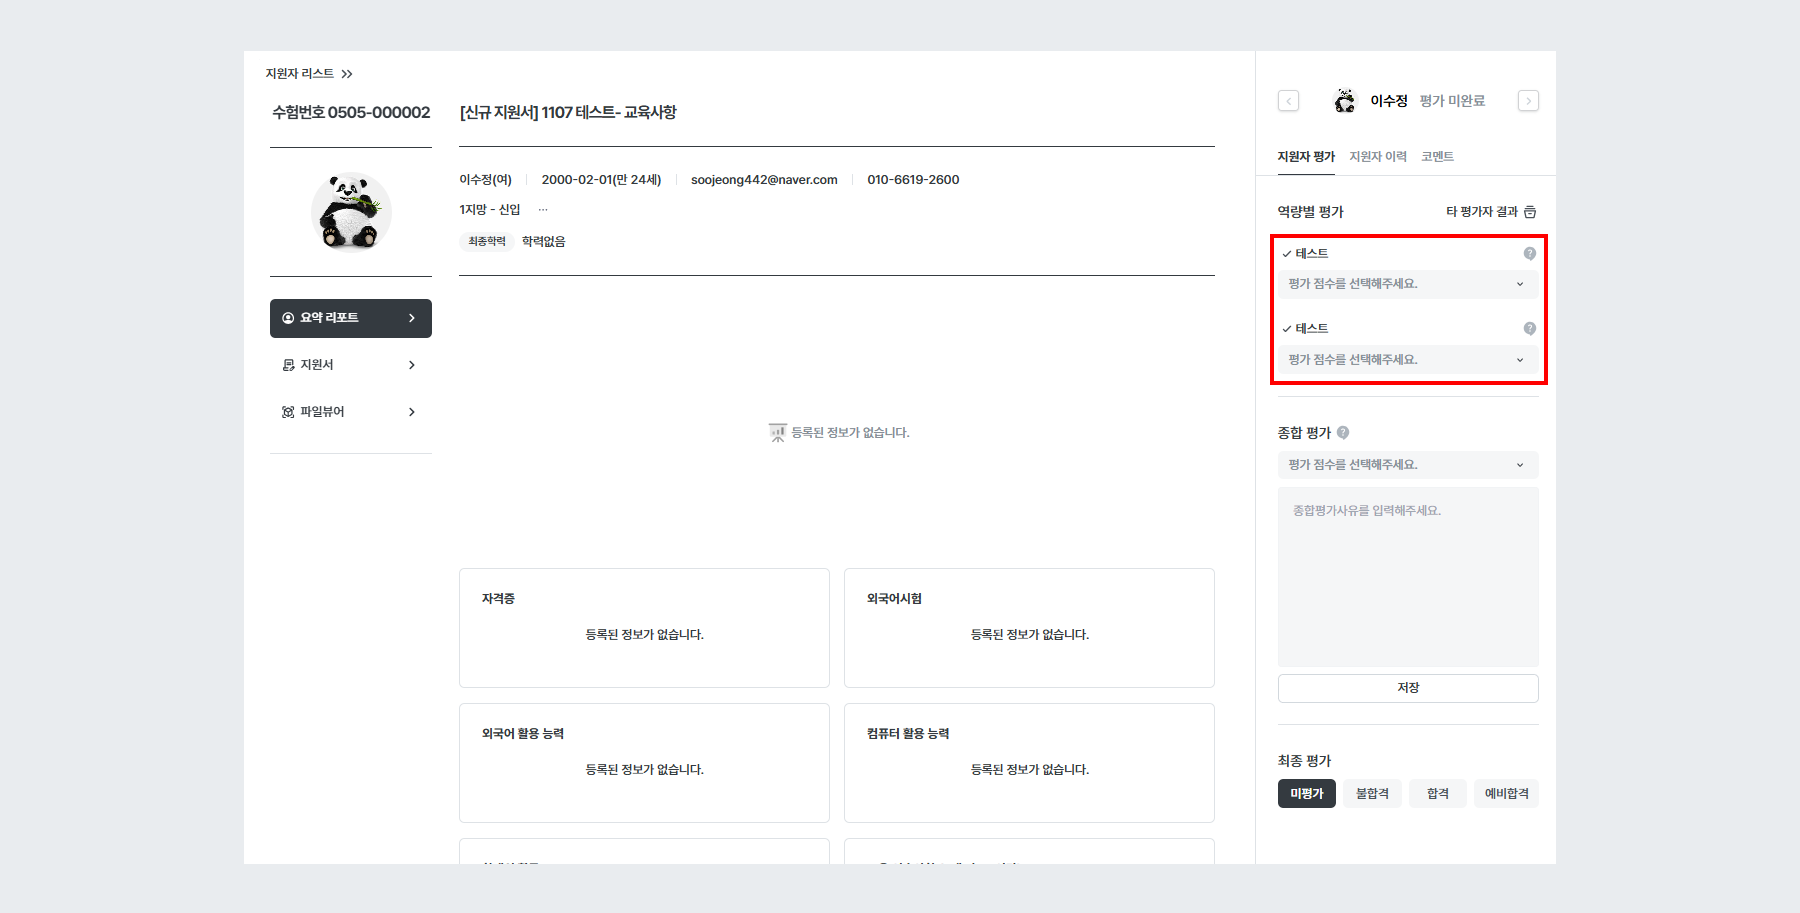1800x913 pixels.
Task: Open the 요약 리포트 summary report section
Action: pos(350,318)
